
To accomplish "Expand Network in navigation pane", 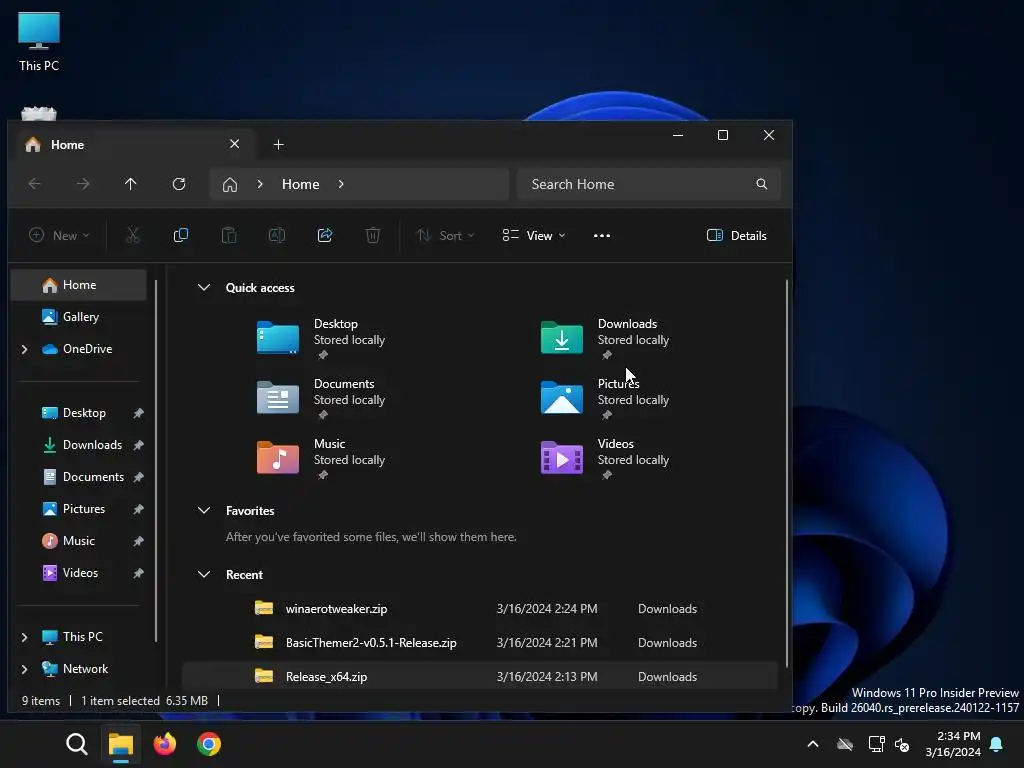I will click(24, 669).
